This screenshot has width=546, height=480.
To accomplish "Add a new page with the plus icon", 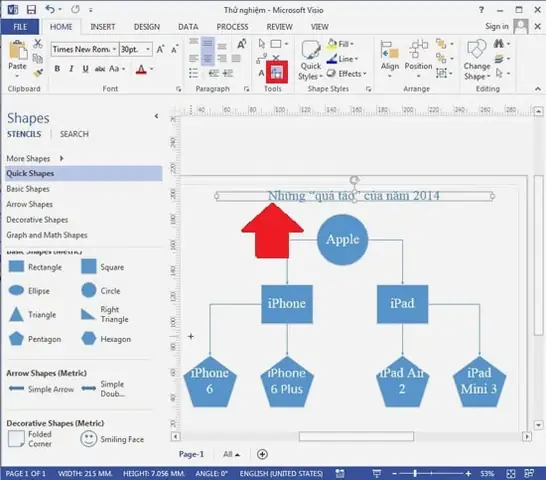I will point(262,454).
